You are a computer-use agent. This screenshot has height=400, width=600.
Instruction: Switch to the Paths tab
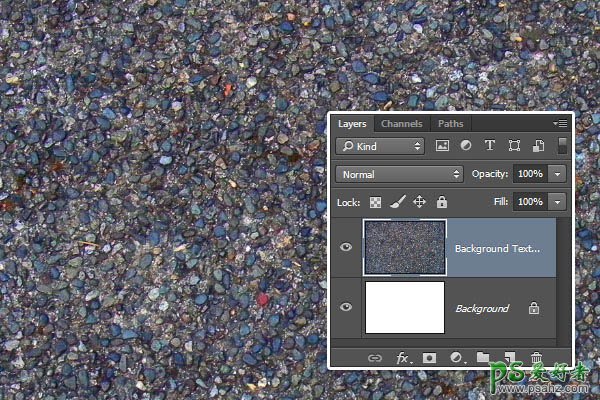450,124
